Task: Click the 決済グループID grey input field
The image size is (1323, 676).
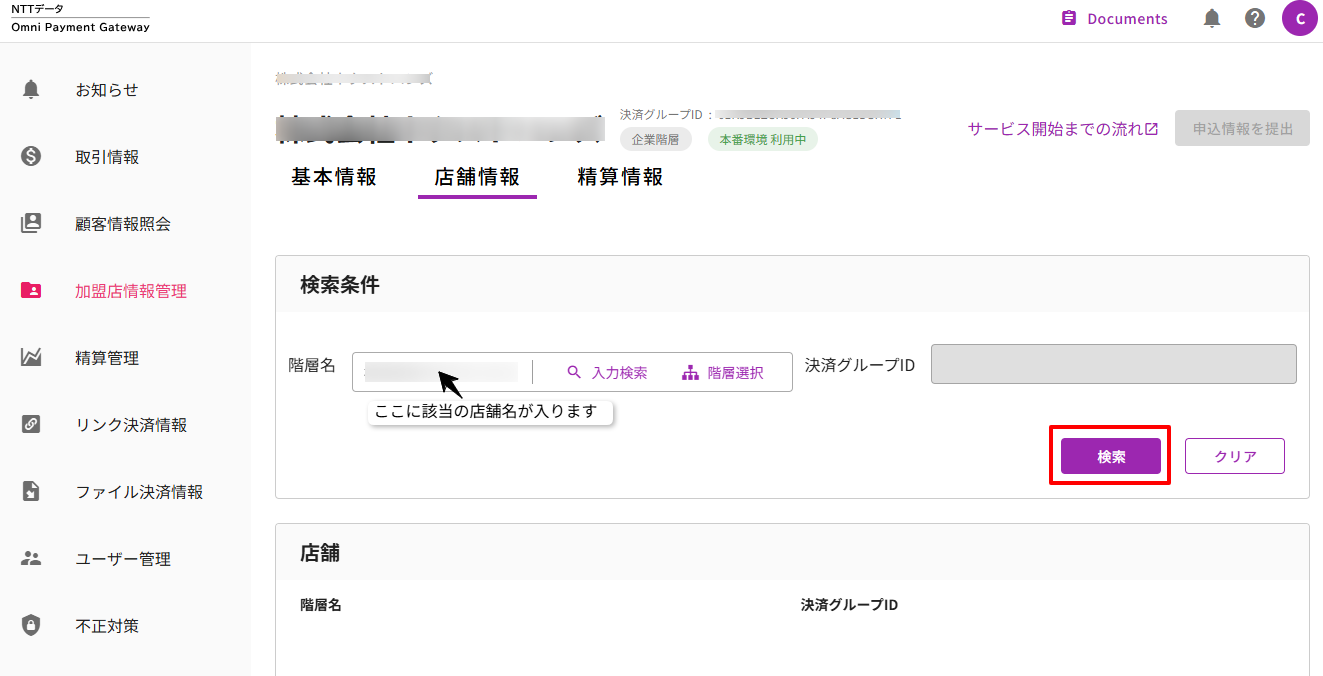Action: (1113, 364)
